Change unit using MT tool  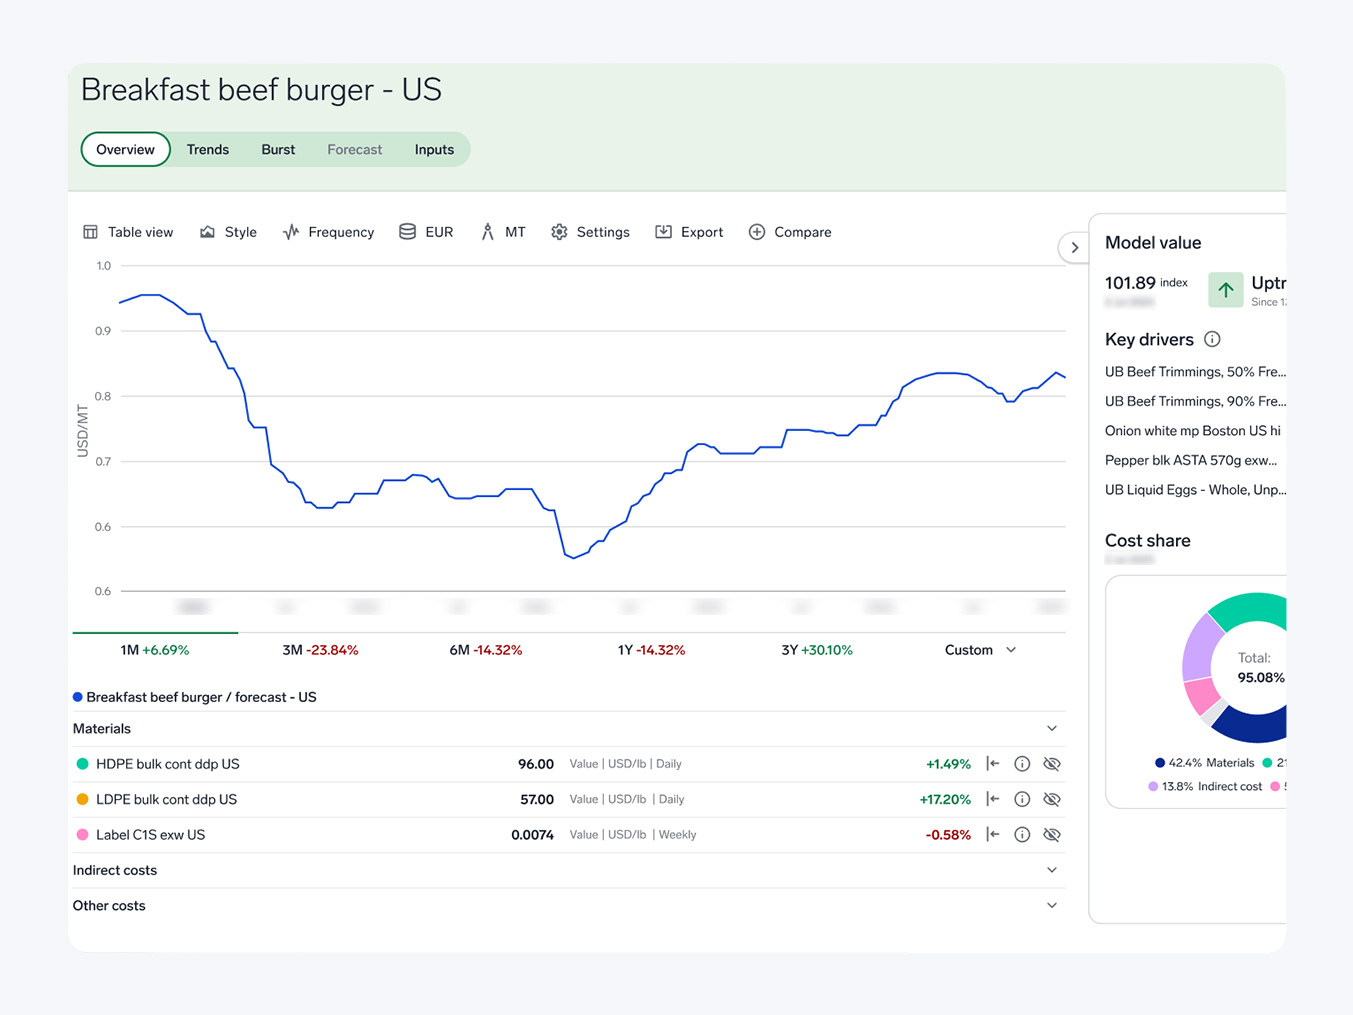tap(502, 232)
